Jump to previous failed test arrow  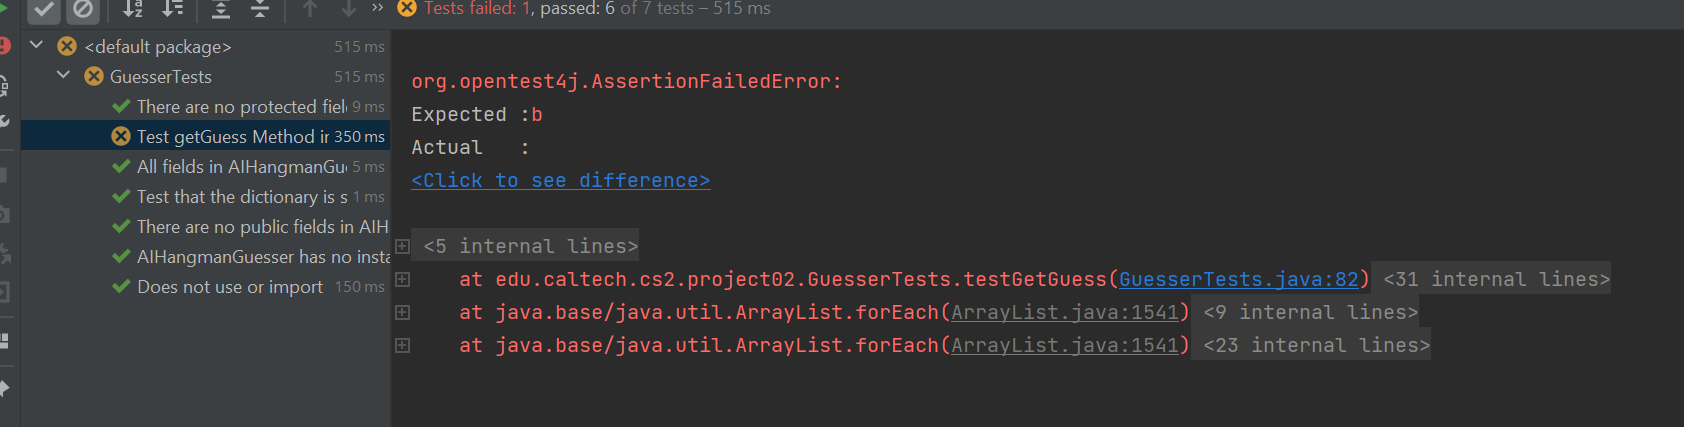(310, 9)
